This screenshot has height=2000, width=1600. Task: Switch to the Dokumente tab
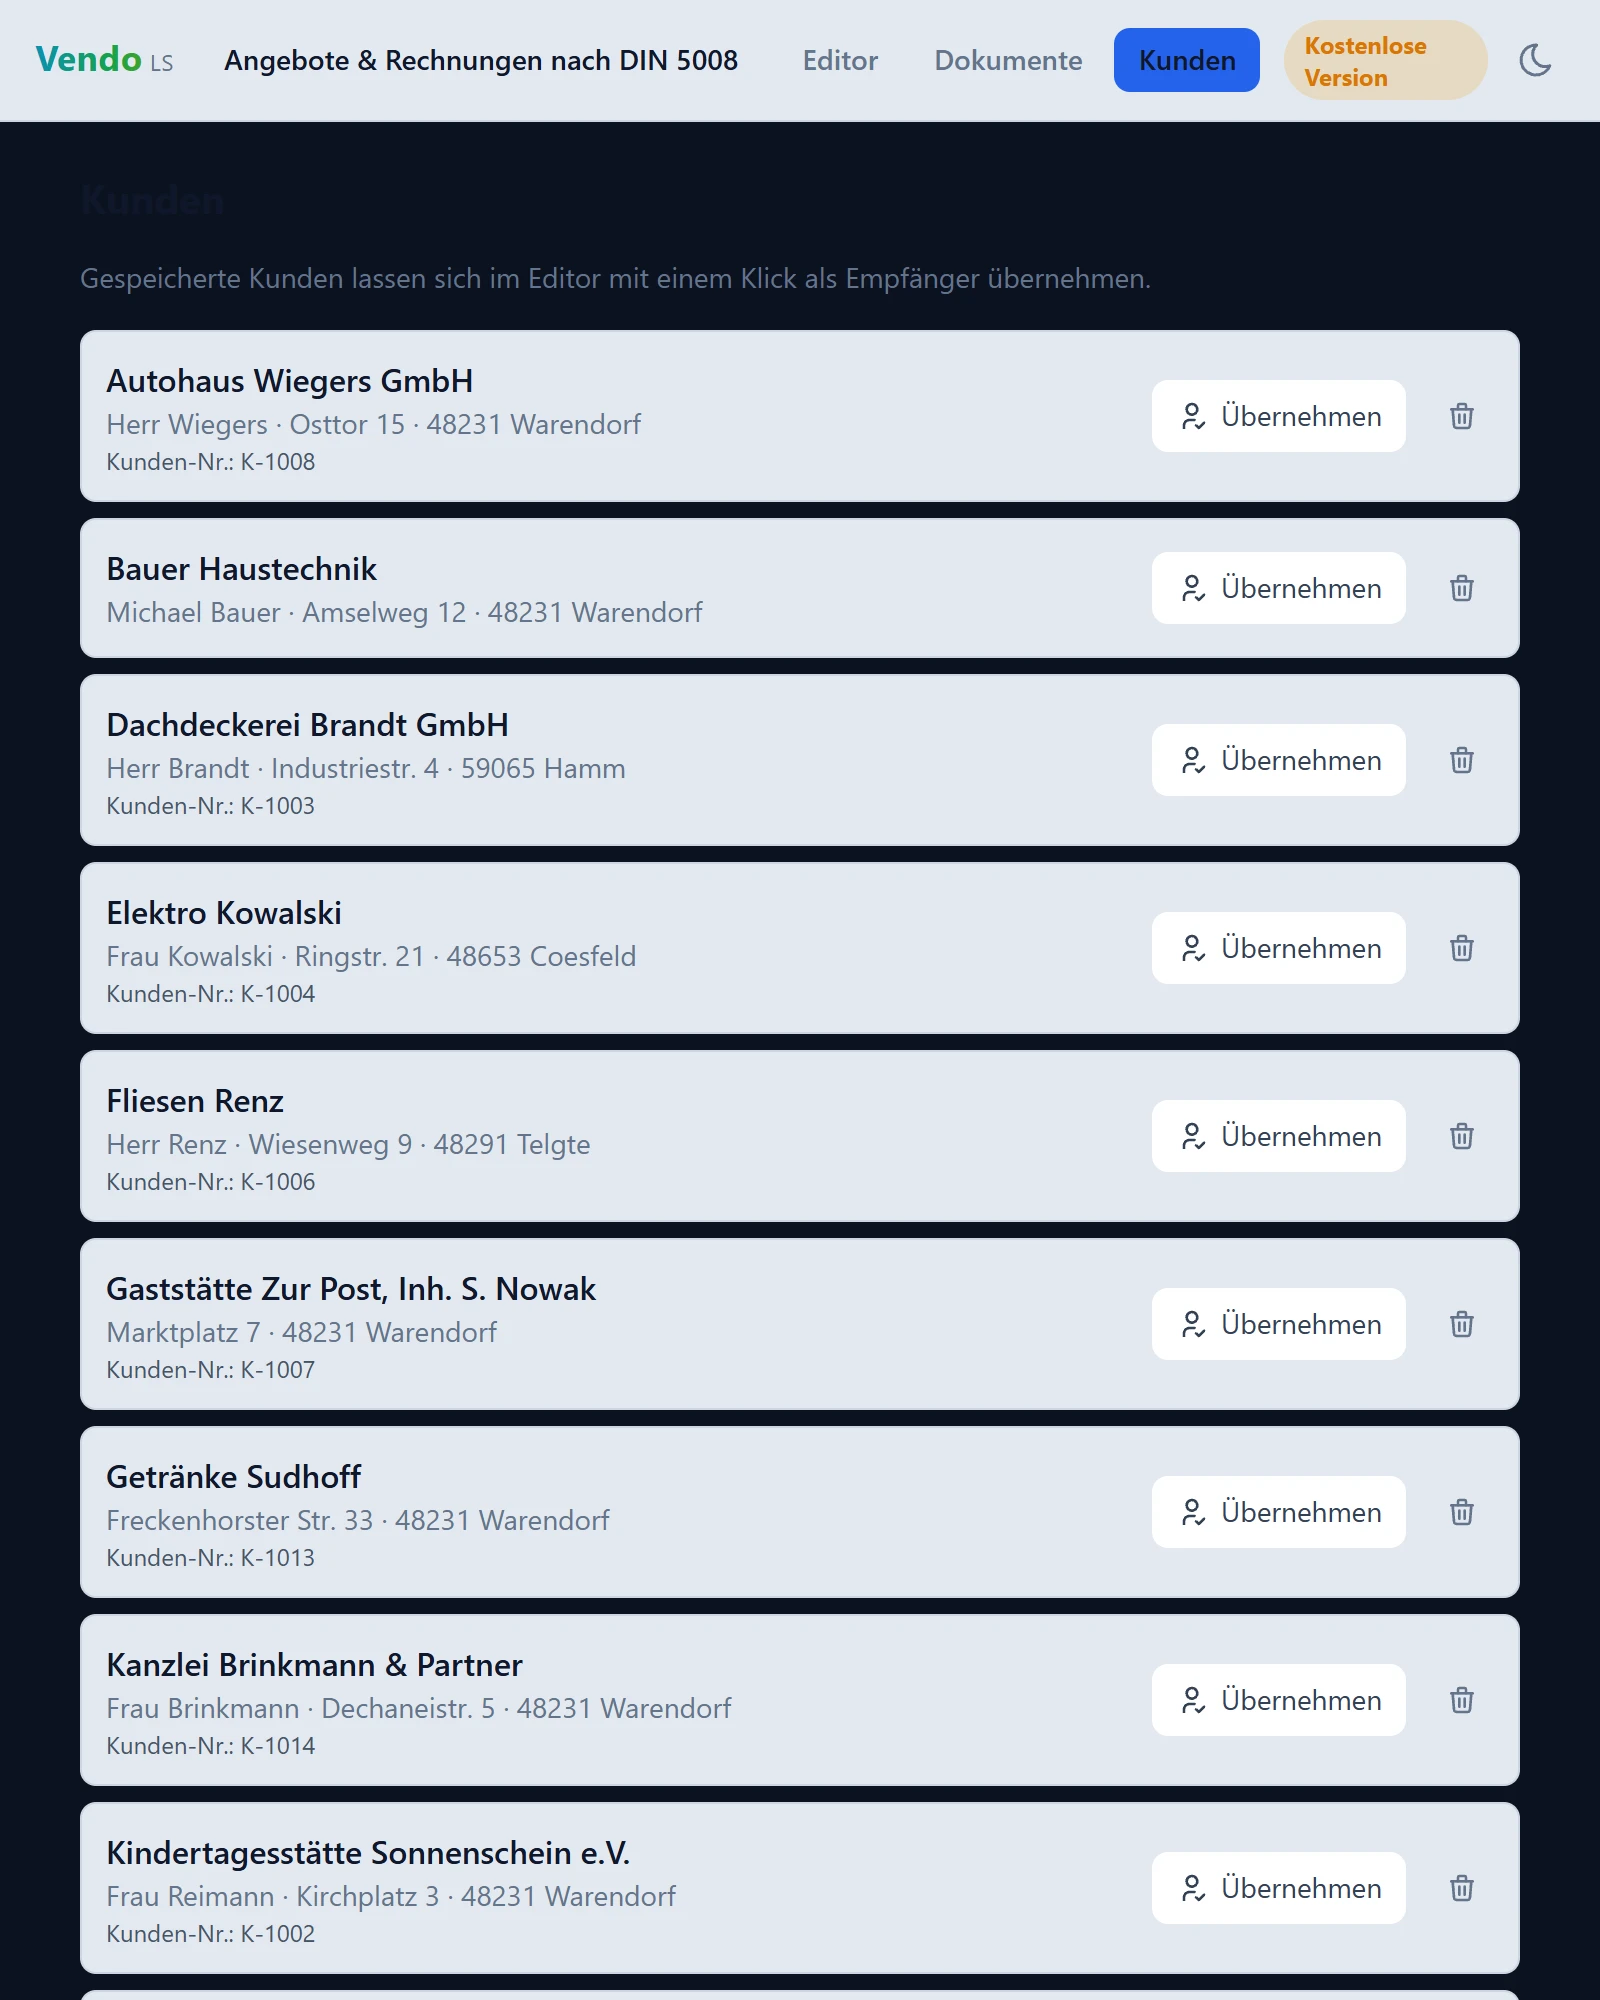(x=1008, y=60)
